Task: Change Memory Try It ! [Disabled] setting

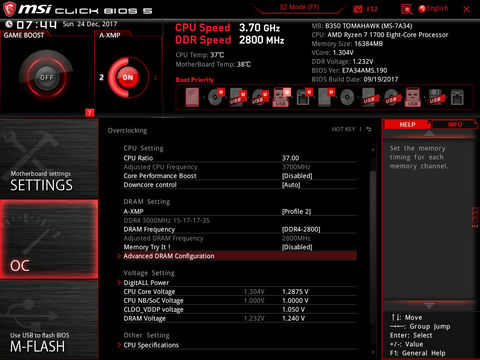Action: point(297,247)
